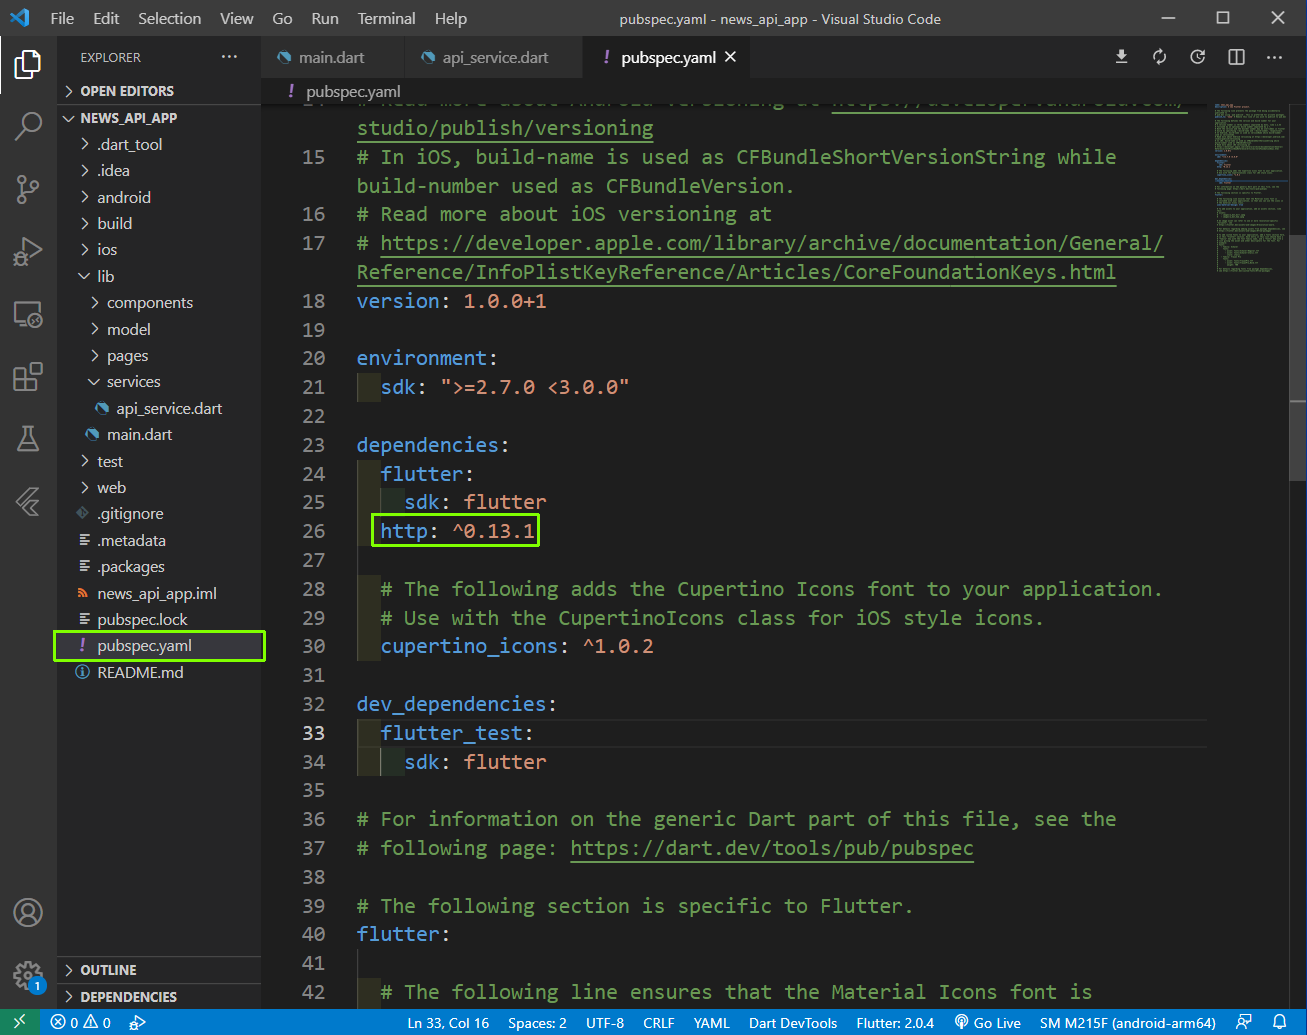Change UTF-8 file encoding
This screenshot has width=1307, height=1035.
[605, 1022]
